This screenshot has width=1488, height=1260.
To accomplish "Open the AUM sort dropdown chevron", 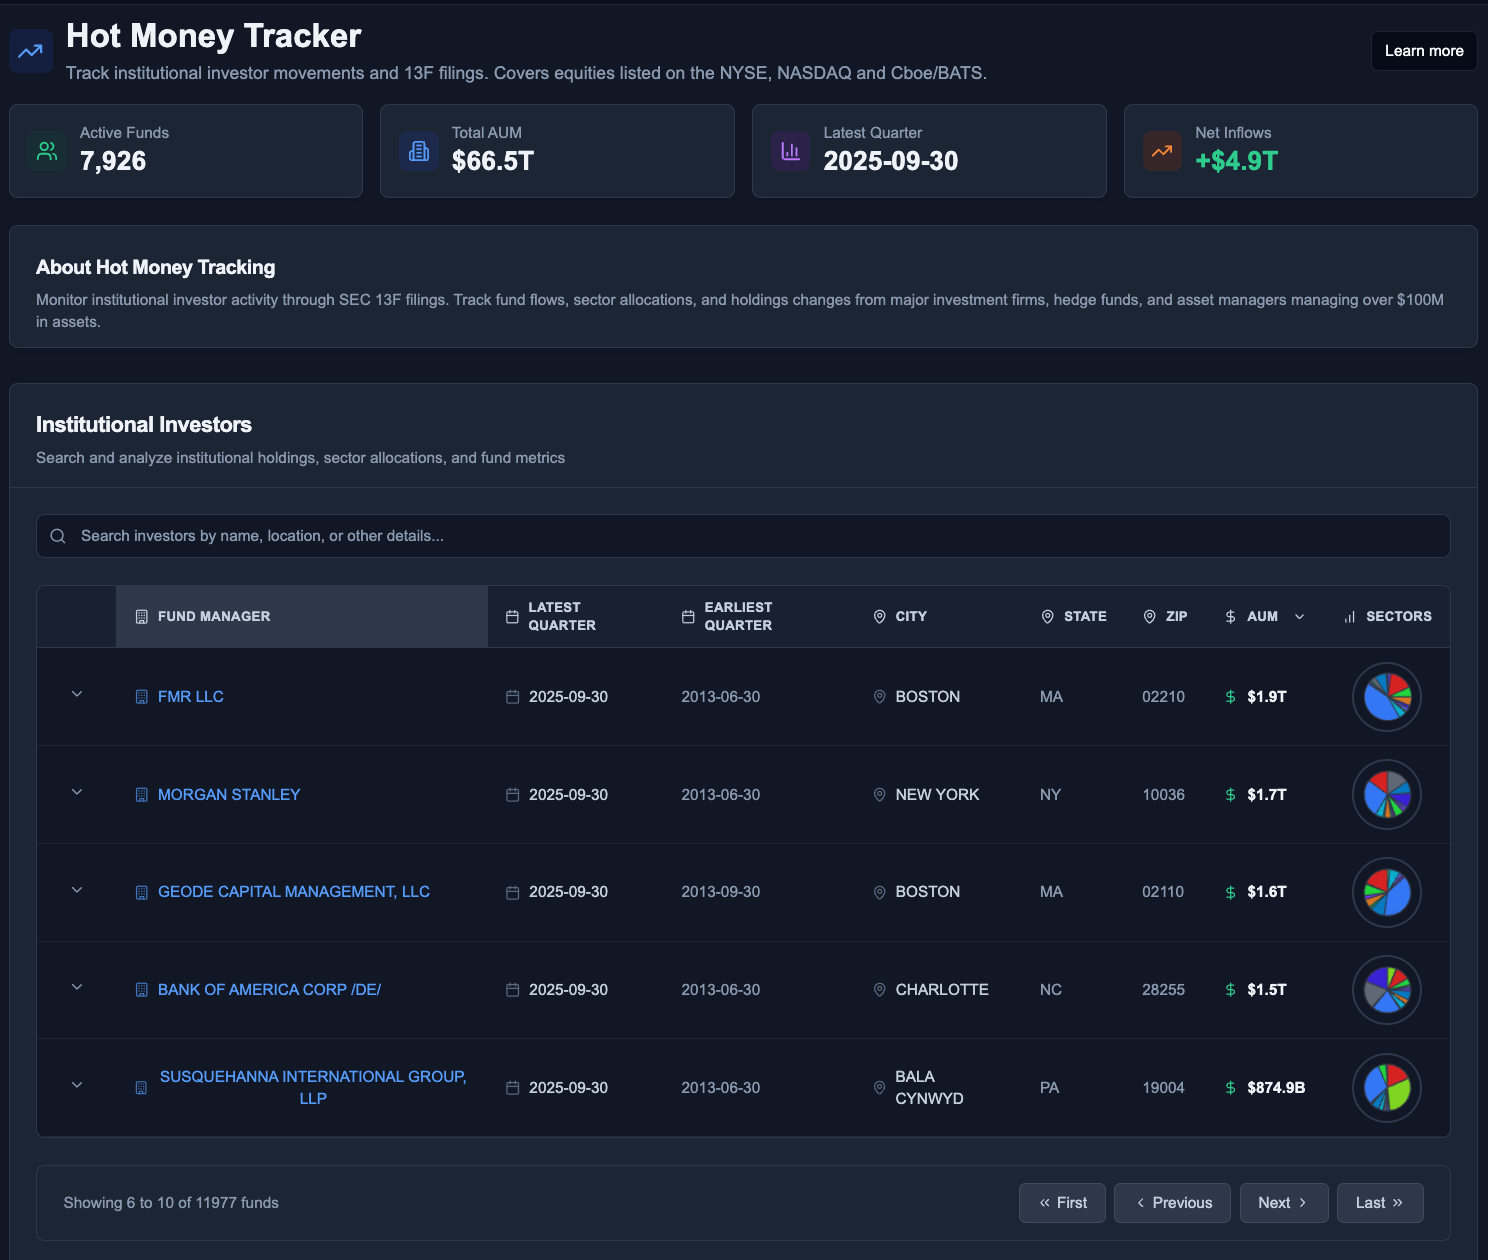I will pyautogui.click(x=1299, y=617).
